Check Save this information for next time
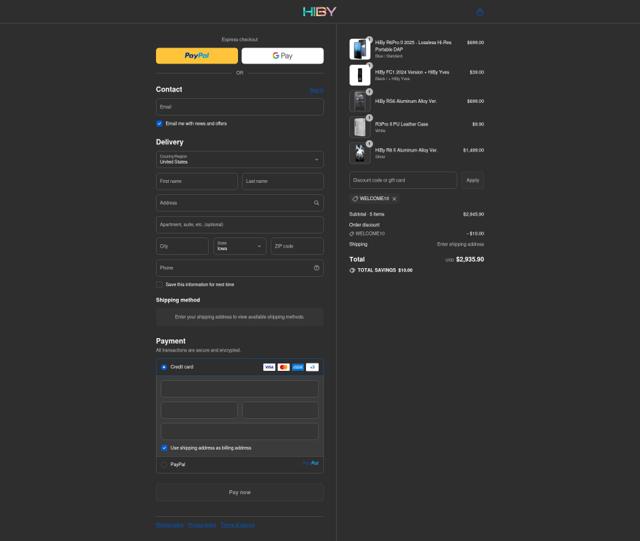 [x=159, y=284]
